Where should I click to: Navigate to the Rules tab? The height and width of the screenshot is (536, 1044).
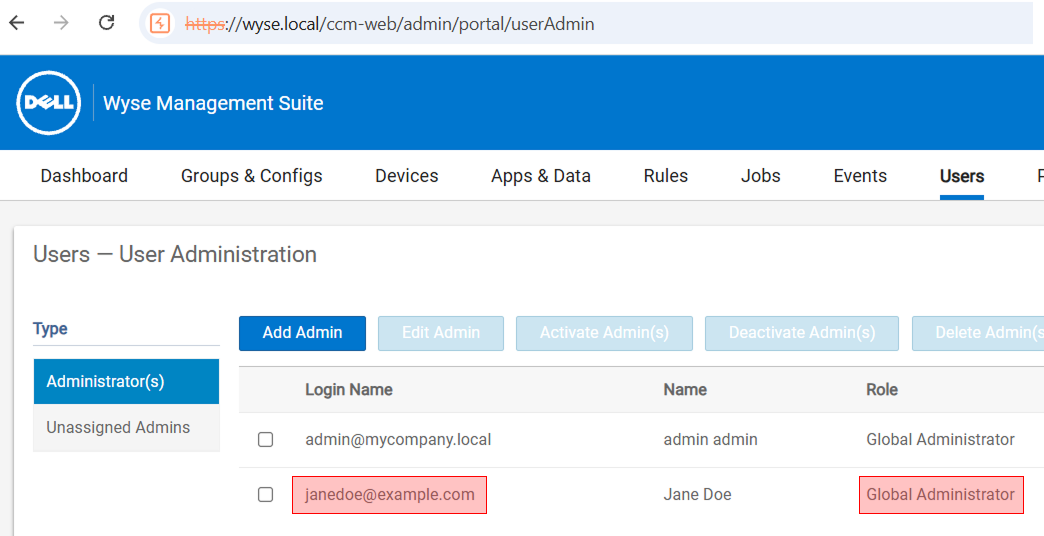pyautogui.click(x=665, y=176)
